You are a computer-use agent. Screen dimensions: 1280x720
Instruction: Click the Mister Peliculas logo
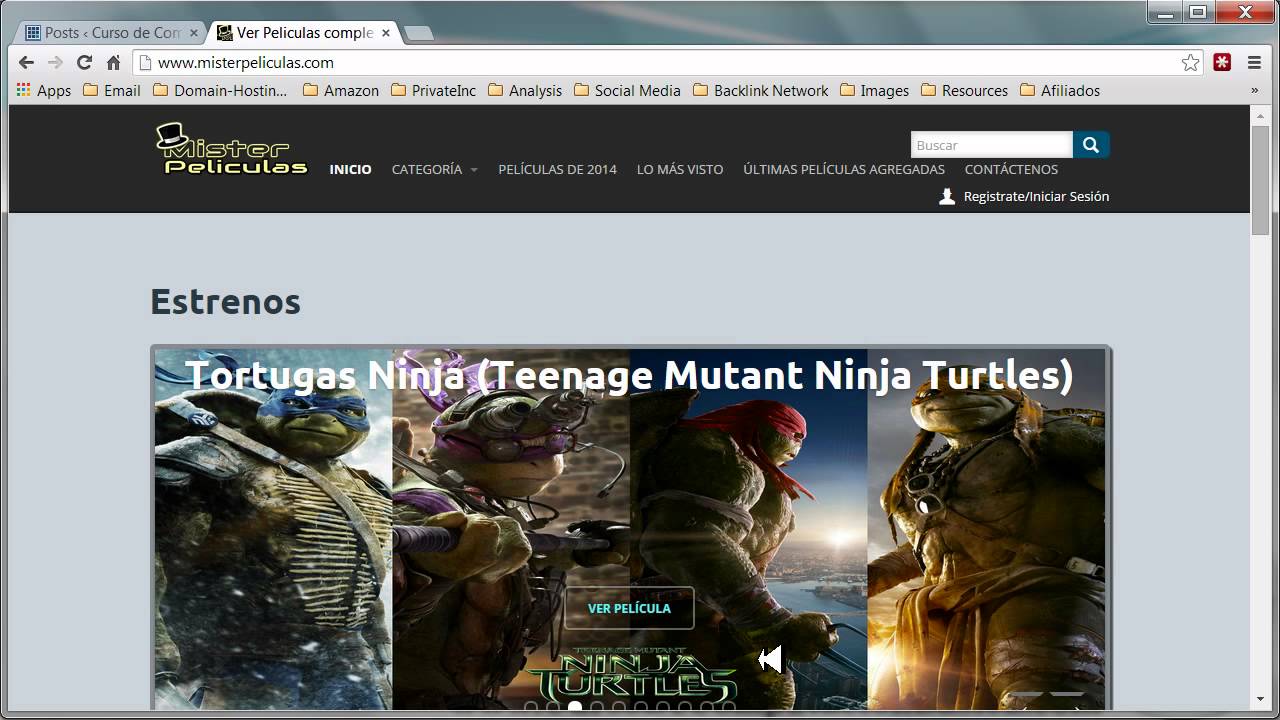coord(232,149)
